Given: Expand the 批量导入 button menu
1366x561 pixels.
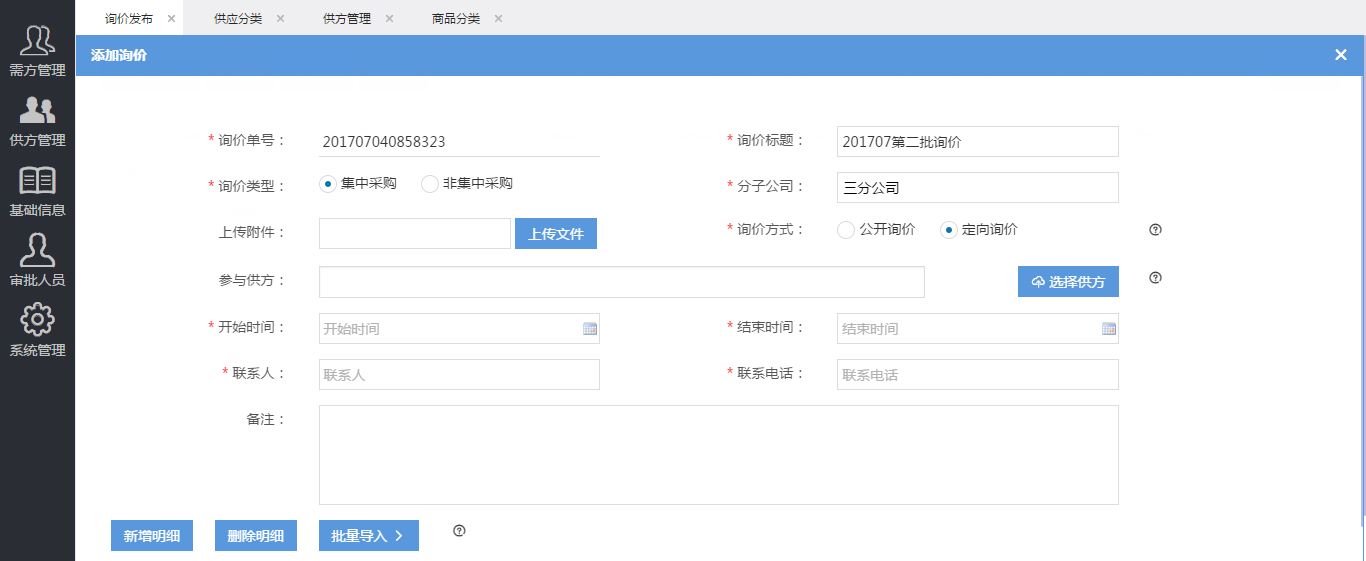Looking at the screenshot, I should [368, 536].
